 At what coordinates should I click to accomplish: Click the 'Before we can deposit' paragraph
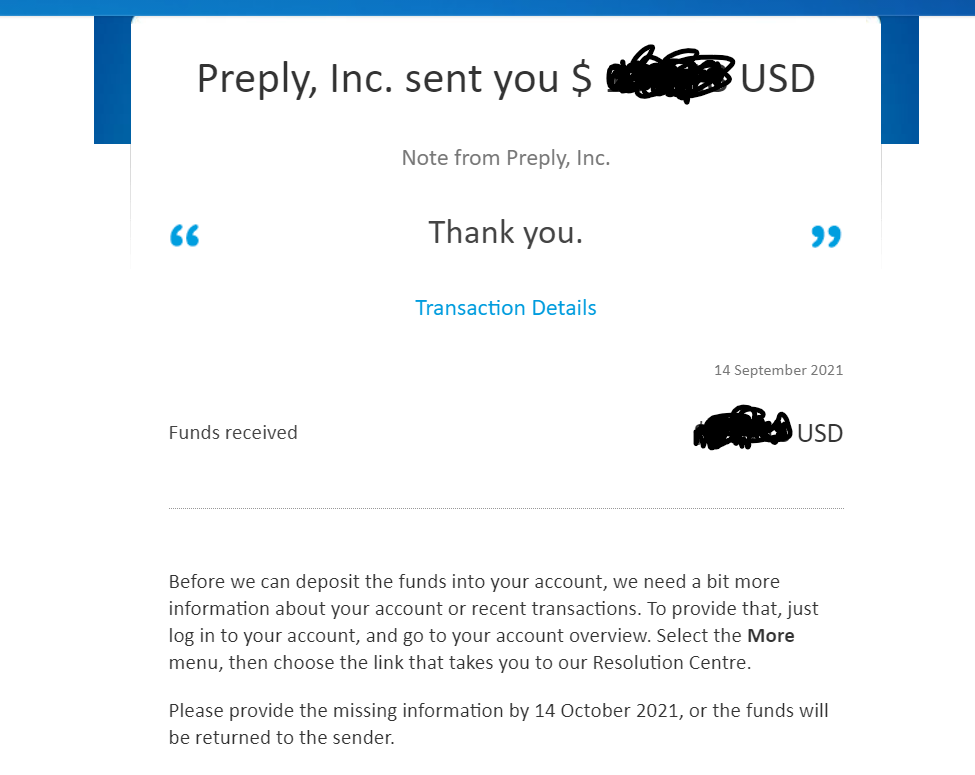click(x=494, y=622)
